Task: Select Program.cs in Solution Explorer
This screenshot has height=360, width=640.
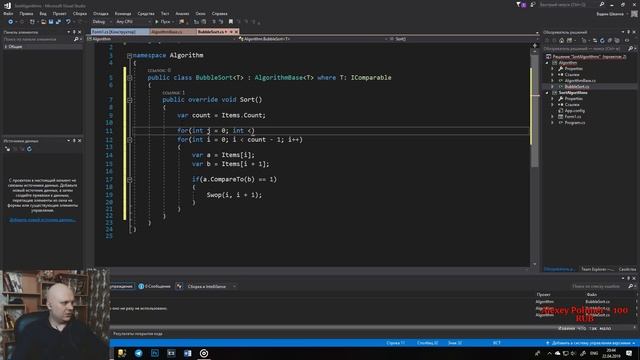Action: tap(575, 122)
